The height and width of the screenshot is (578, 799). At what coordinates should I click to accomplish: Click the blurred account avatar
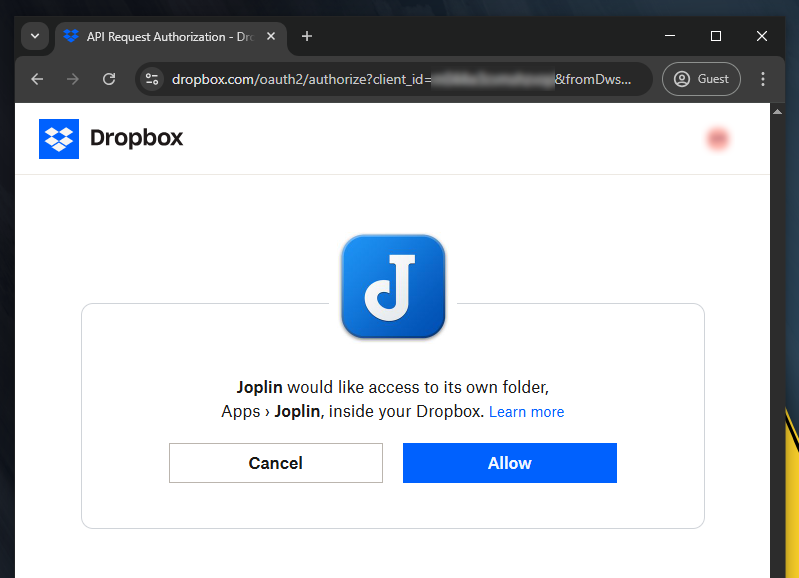(x=717, y=139)
